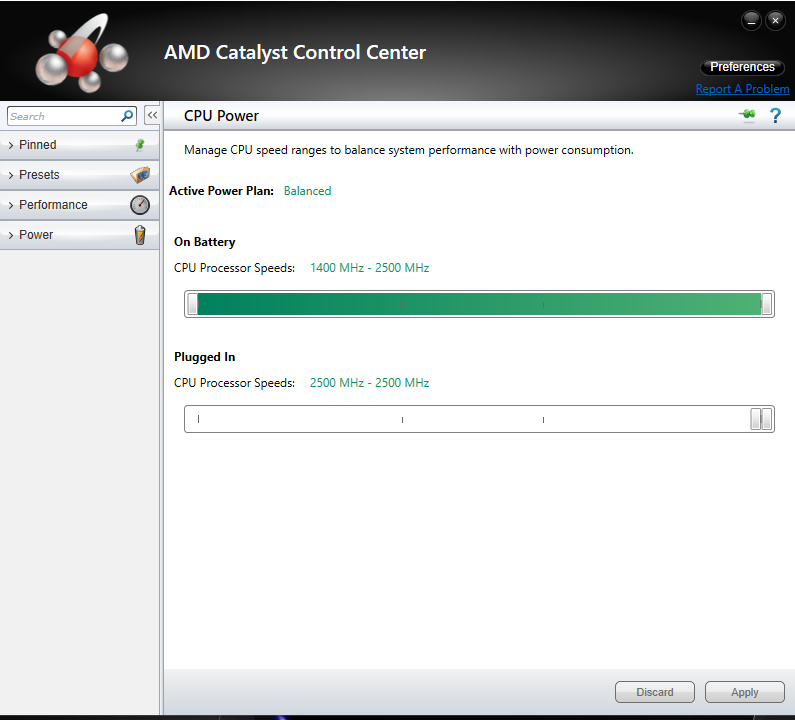Click the Plugged In heading
This screenshot has height=720, width=795.
pos(204,357)
